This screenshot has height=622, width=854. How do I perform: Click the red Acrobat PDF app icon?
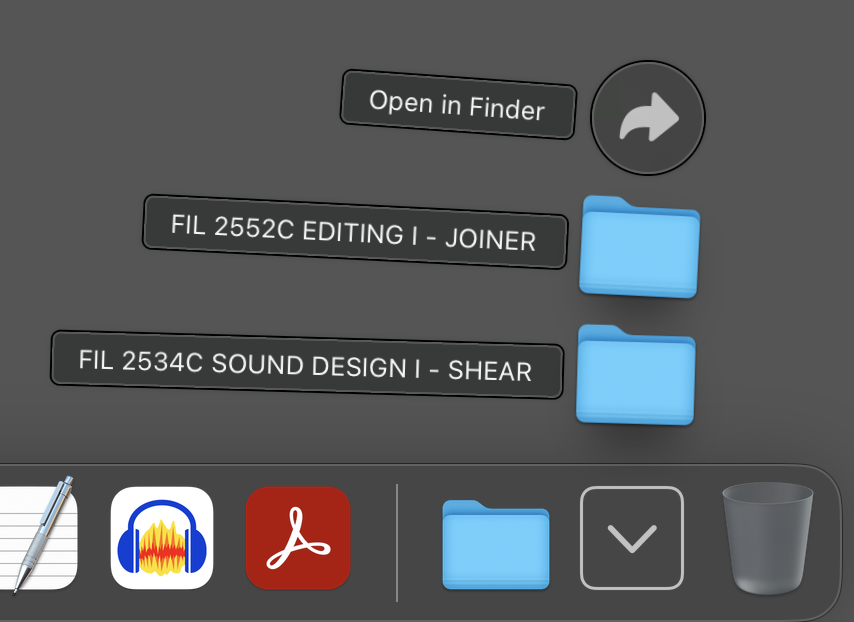[298, 538]
